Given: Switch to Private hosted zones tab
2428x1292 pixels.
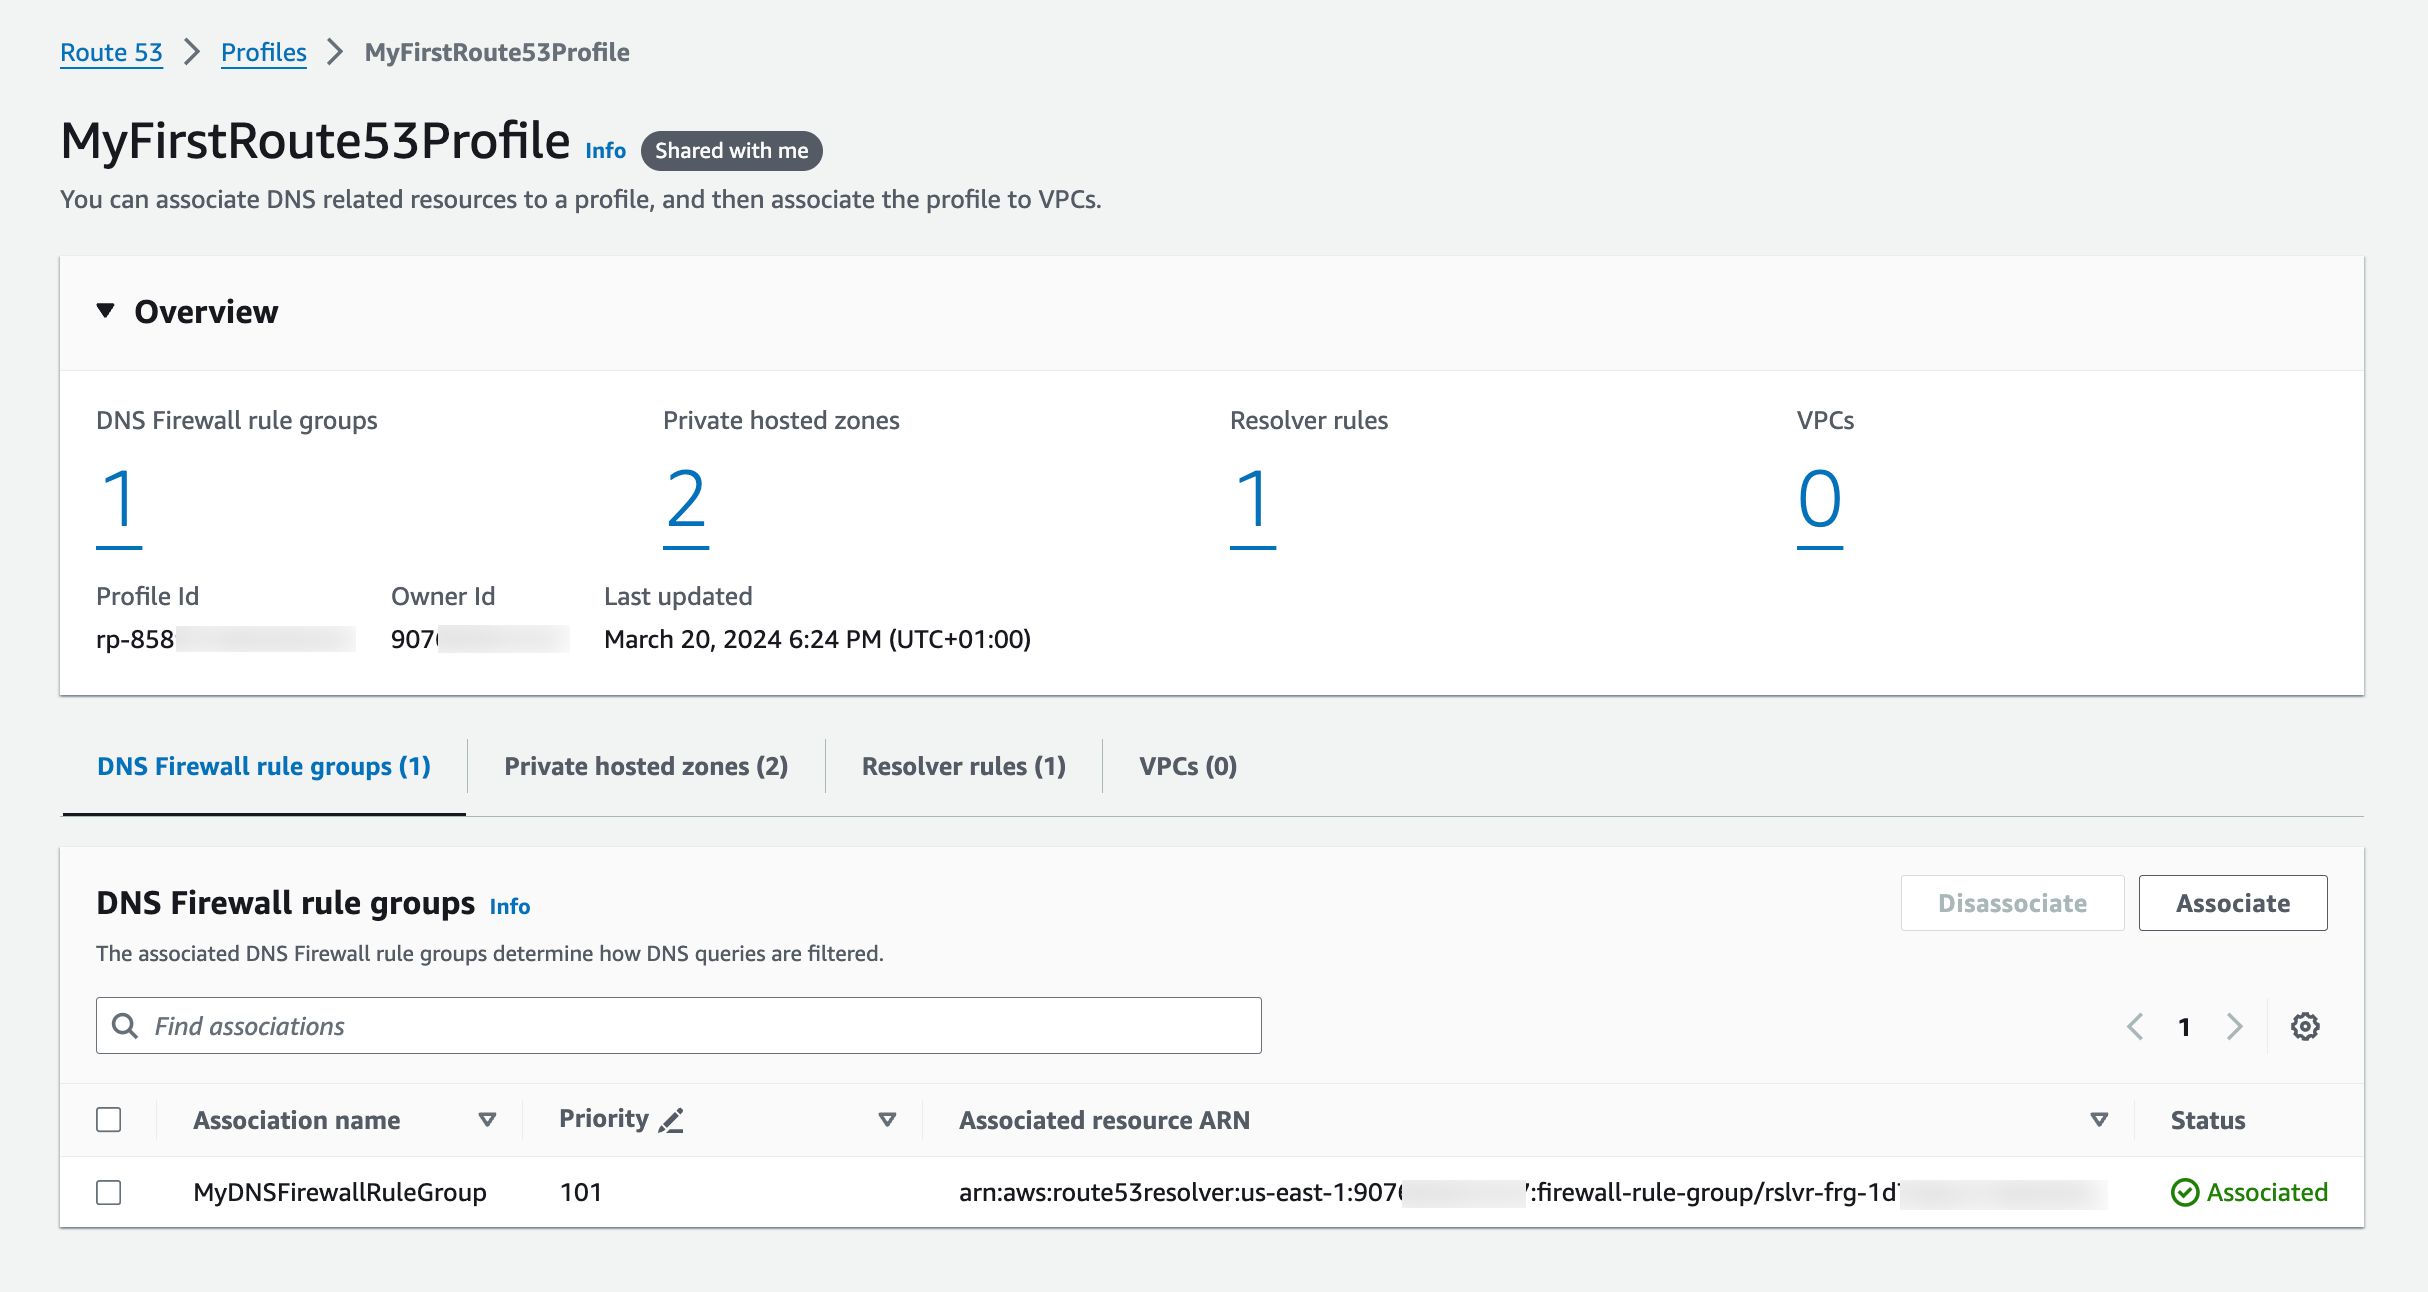Looking at the screenshot, I should [x=646, y=766].
